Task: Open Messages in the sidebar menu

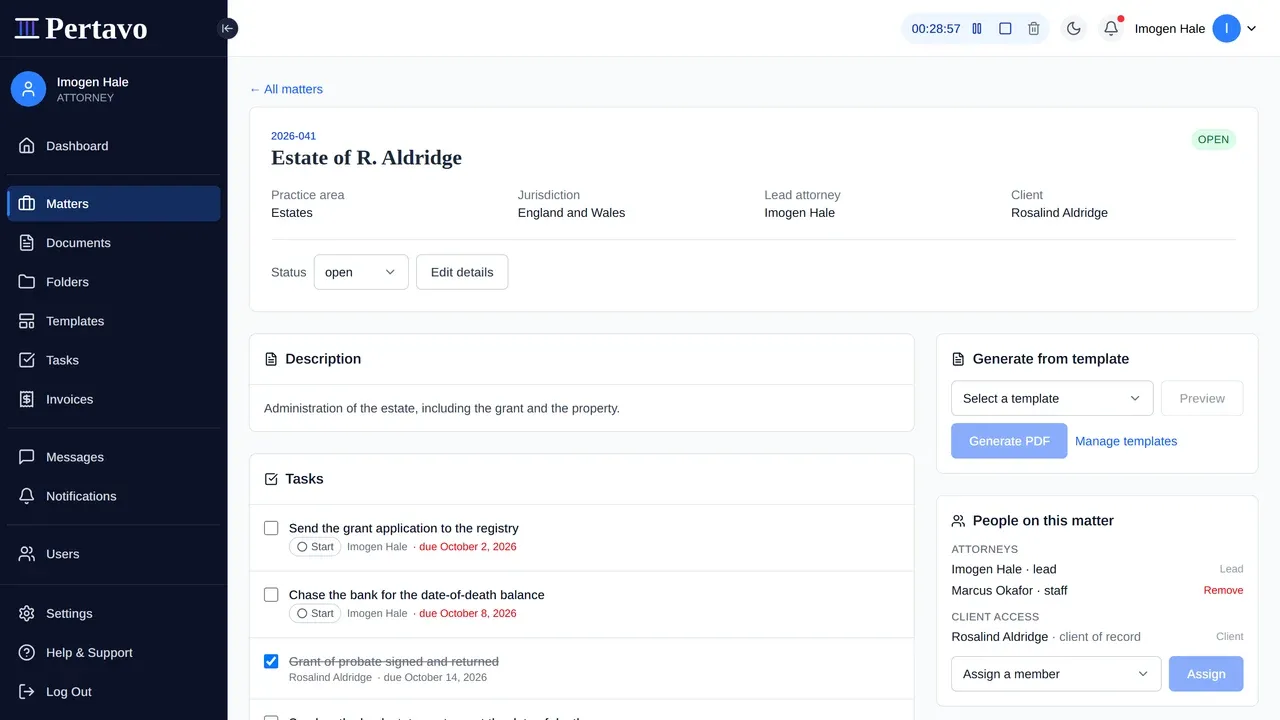Action: 114,457
